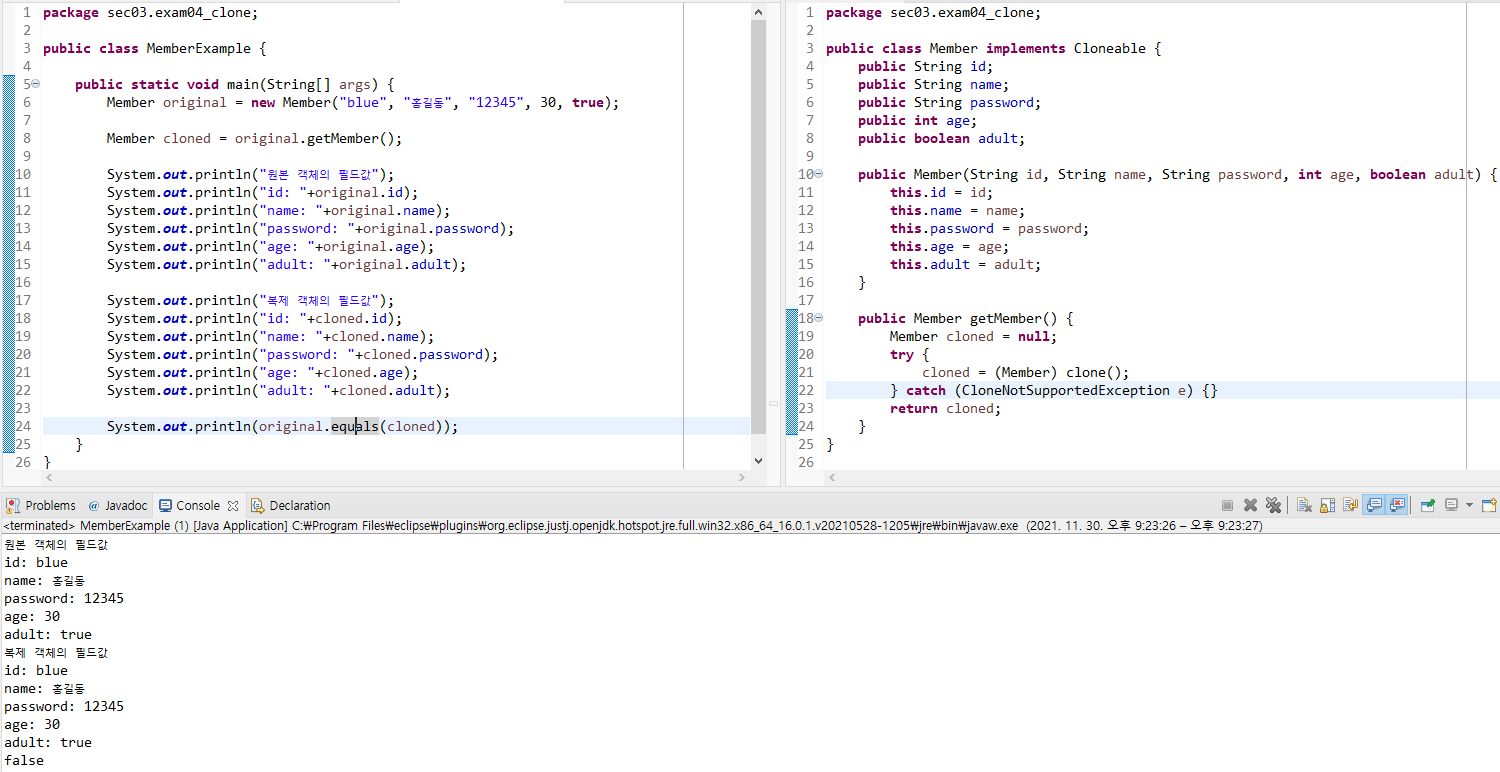
Task: Toggle Word Wrap in the Console
Action: click(1351, 505)
